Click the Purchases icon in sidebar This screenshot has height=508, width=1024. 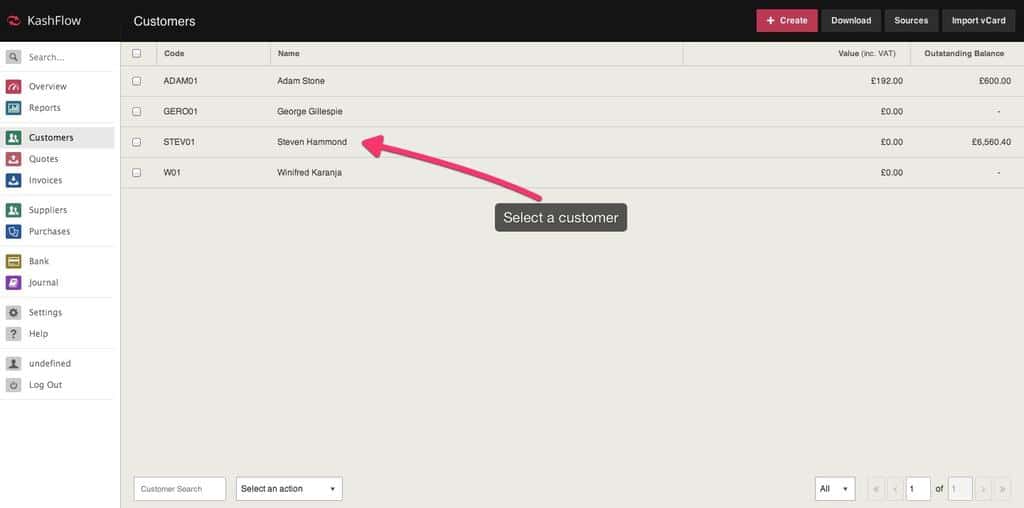[x=14, y=232]
